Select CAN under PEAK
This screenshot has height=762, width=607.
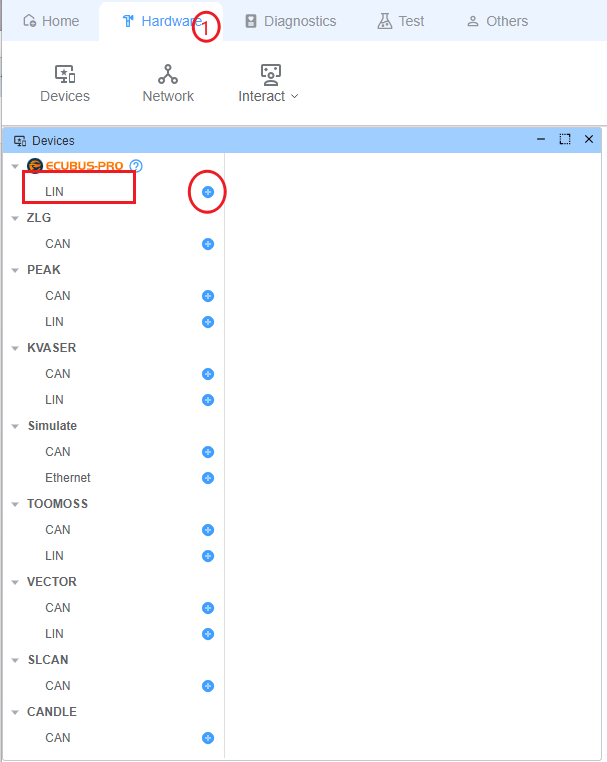(58, 296)
